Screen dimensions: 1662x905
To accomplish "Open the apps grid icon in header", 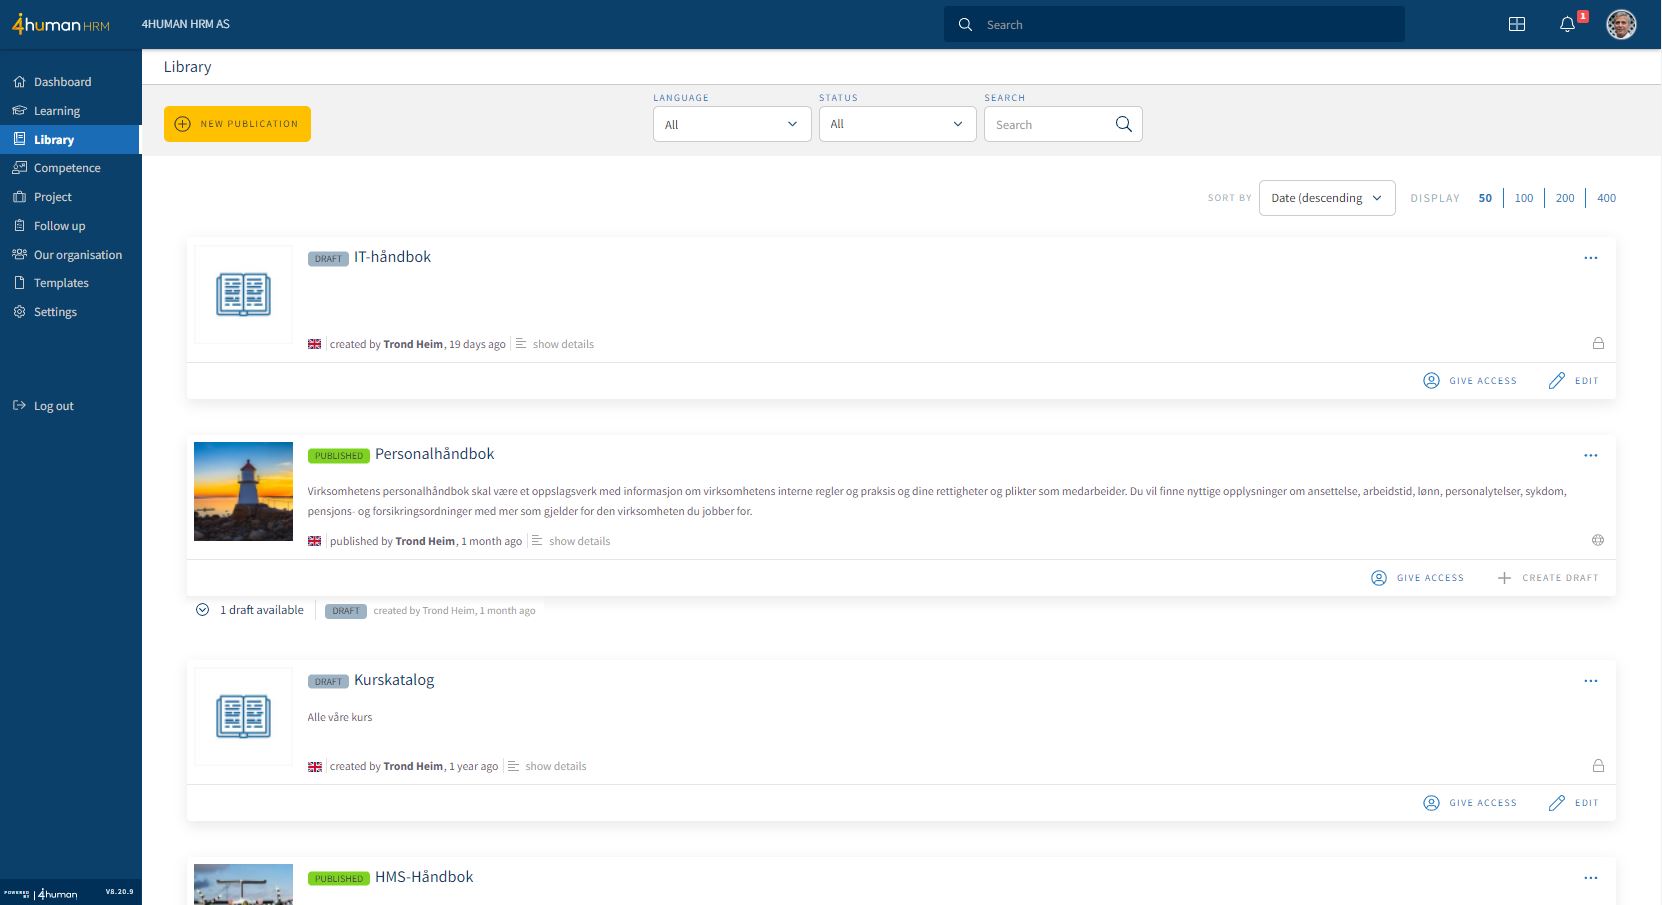I will 1517,25.
